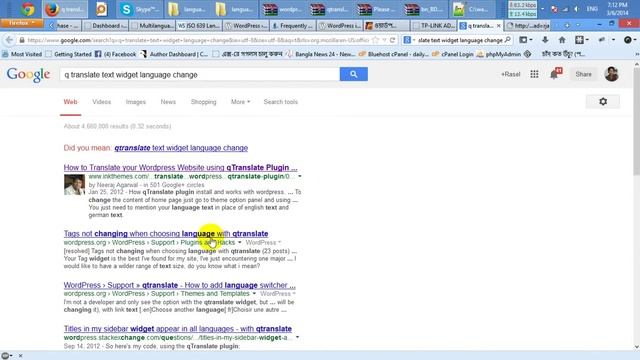Open the WinRAR 'wordpr...' taskbar window
The height and width of the screenshot is (360, 640).
pos(282,9)
